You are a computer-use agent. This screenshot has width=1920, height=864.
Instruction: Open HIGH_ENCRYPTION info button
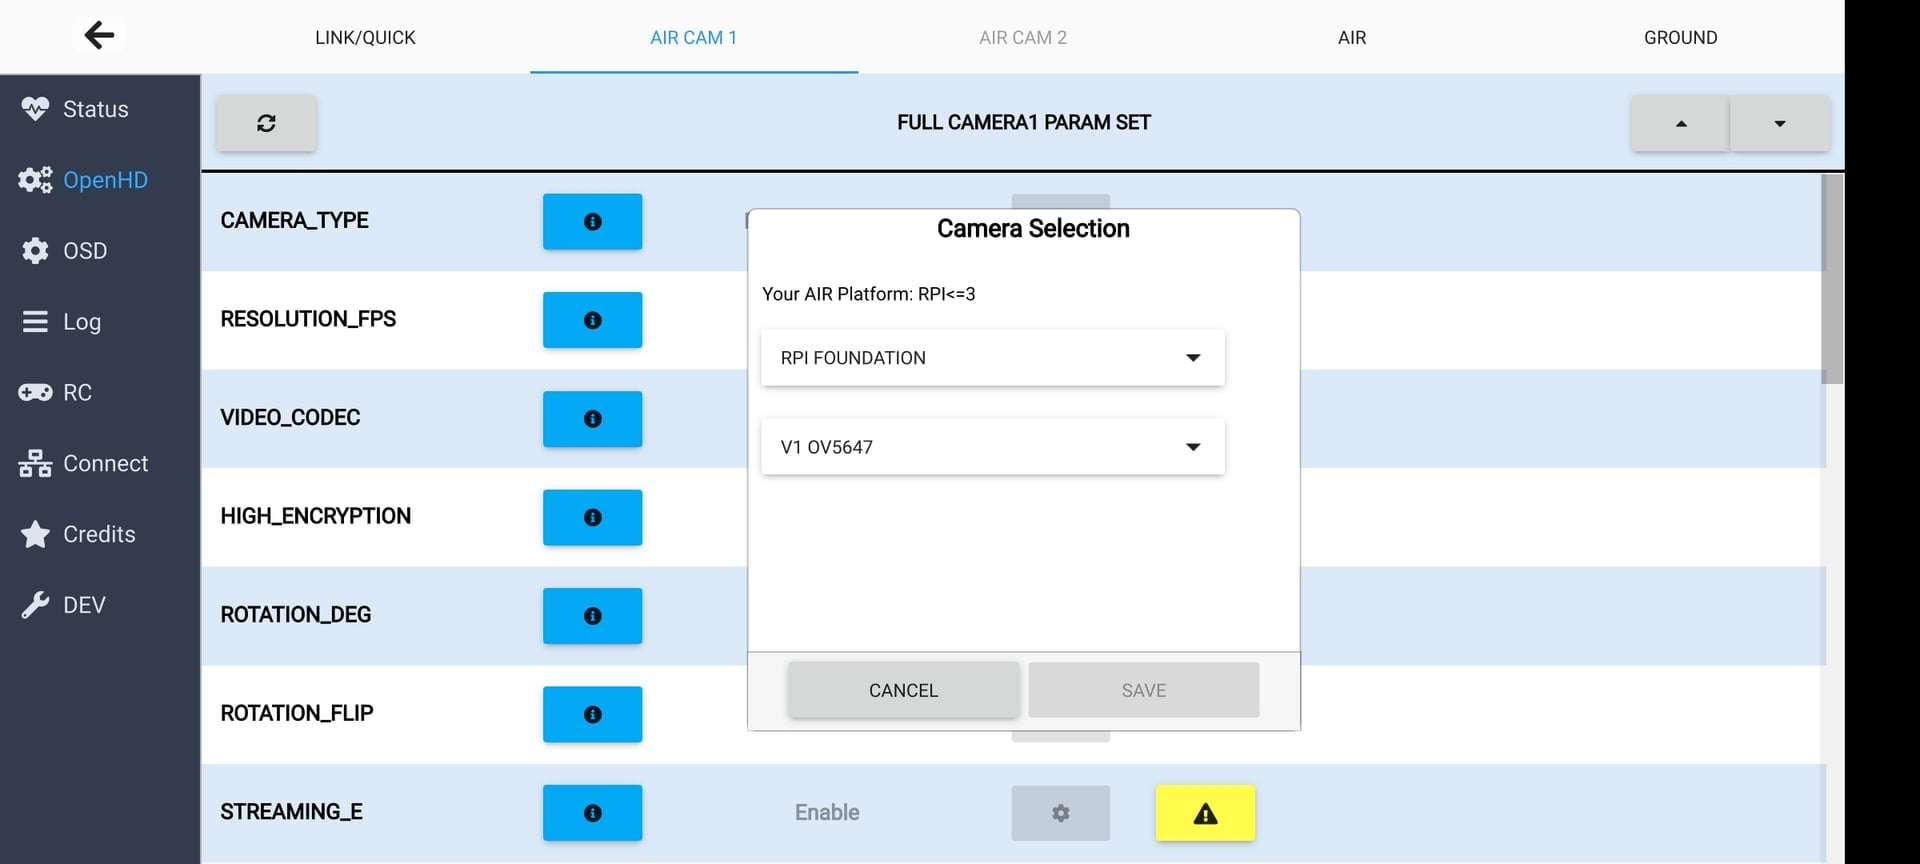592,517
